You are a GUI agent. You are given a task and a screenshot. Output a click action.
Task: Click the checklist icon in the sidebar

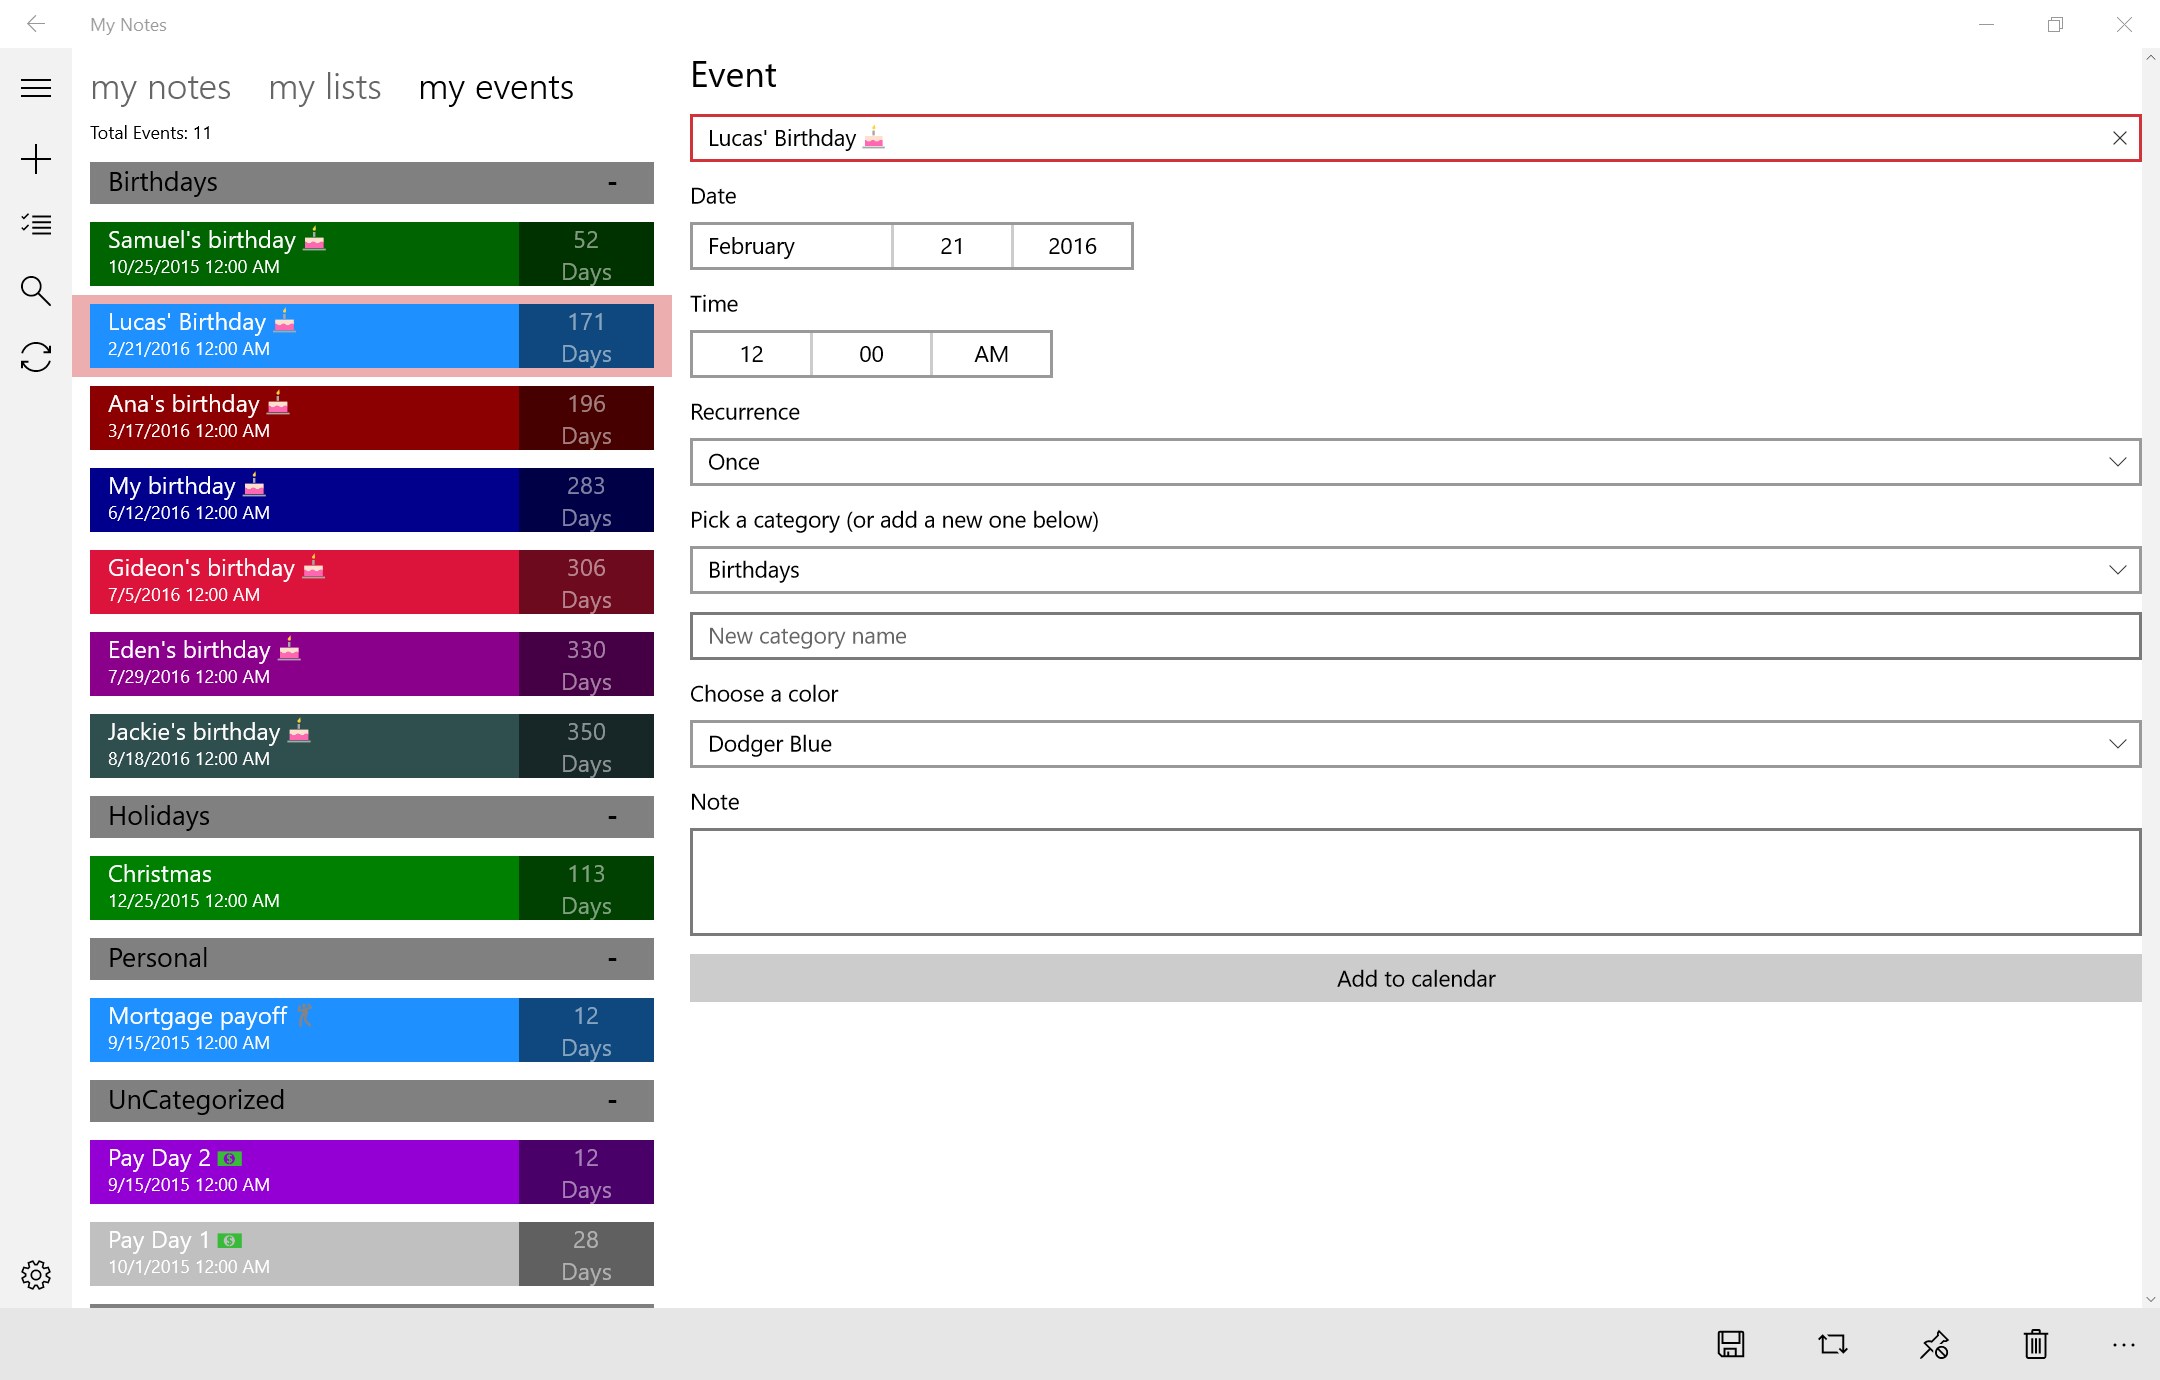pyautogui.click(x=36, y=224)
